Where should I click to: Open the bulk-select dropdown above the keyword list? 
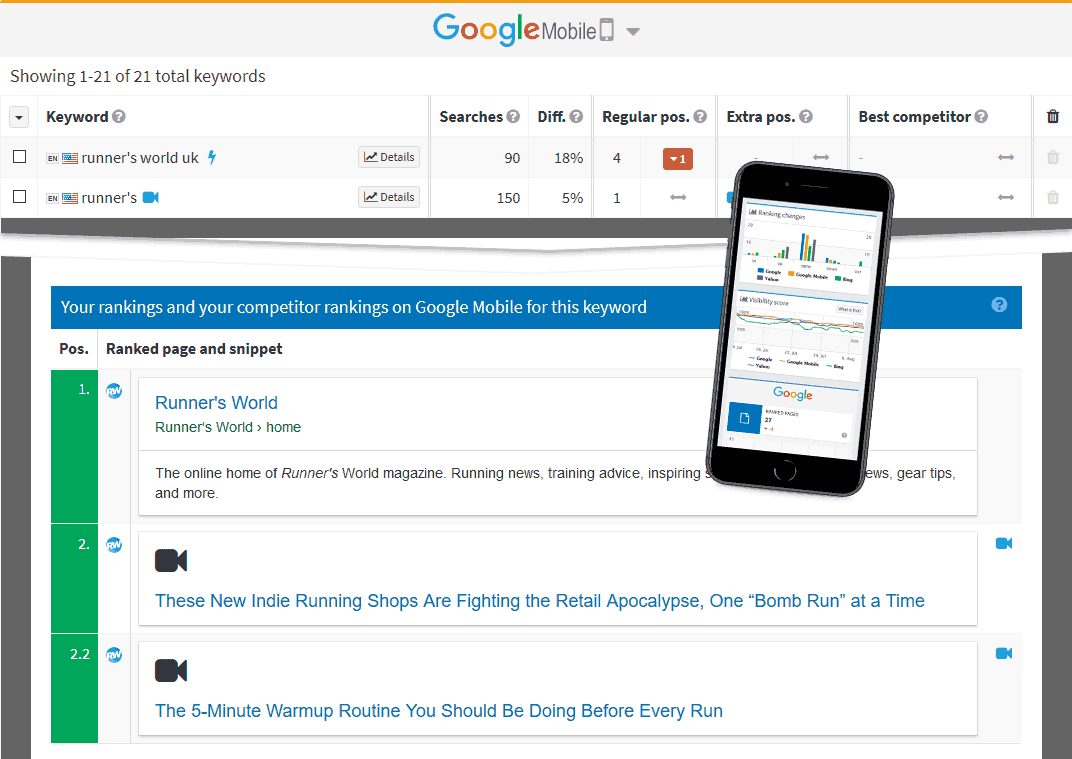[x=18, y=116]
